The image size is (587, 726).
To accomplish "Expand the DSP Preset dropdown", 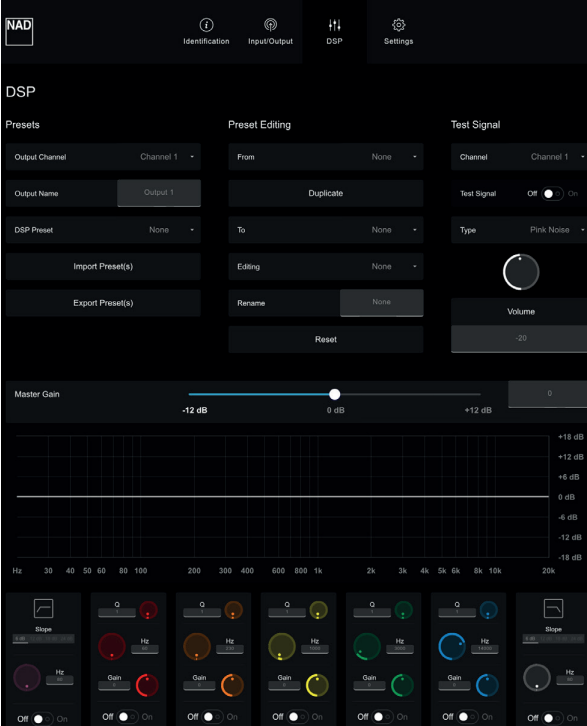I will [x=103, y=230].
